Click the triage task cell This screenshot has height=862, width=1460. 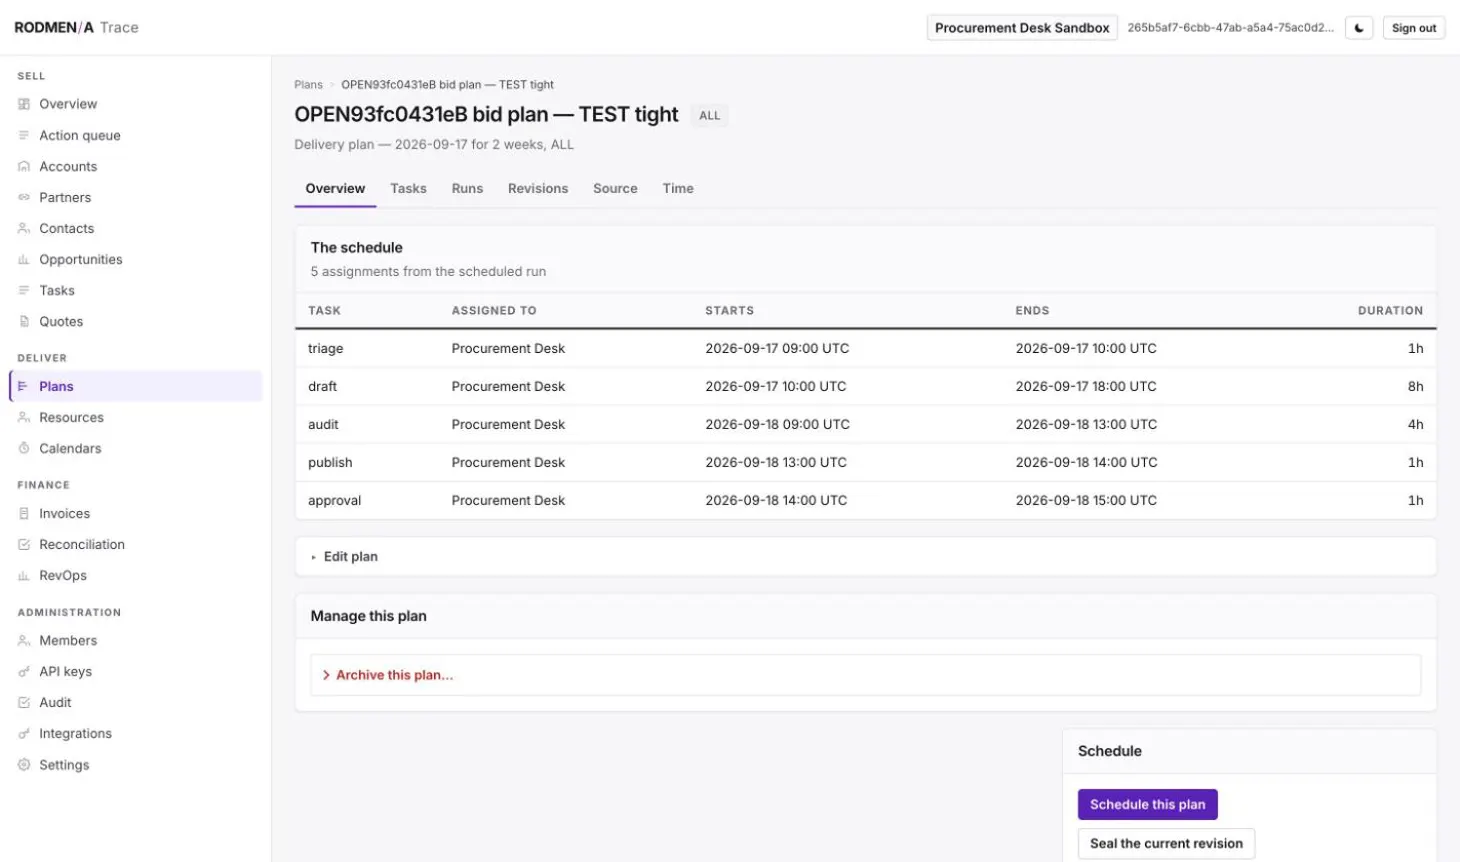coord(326,348)
